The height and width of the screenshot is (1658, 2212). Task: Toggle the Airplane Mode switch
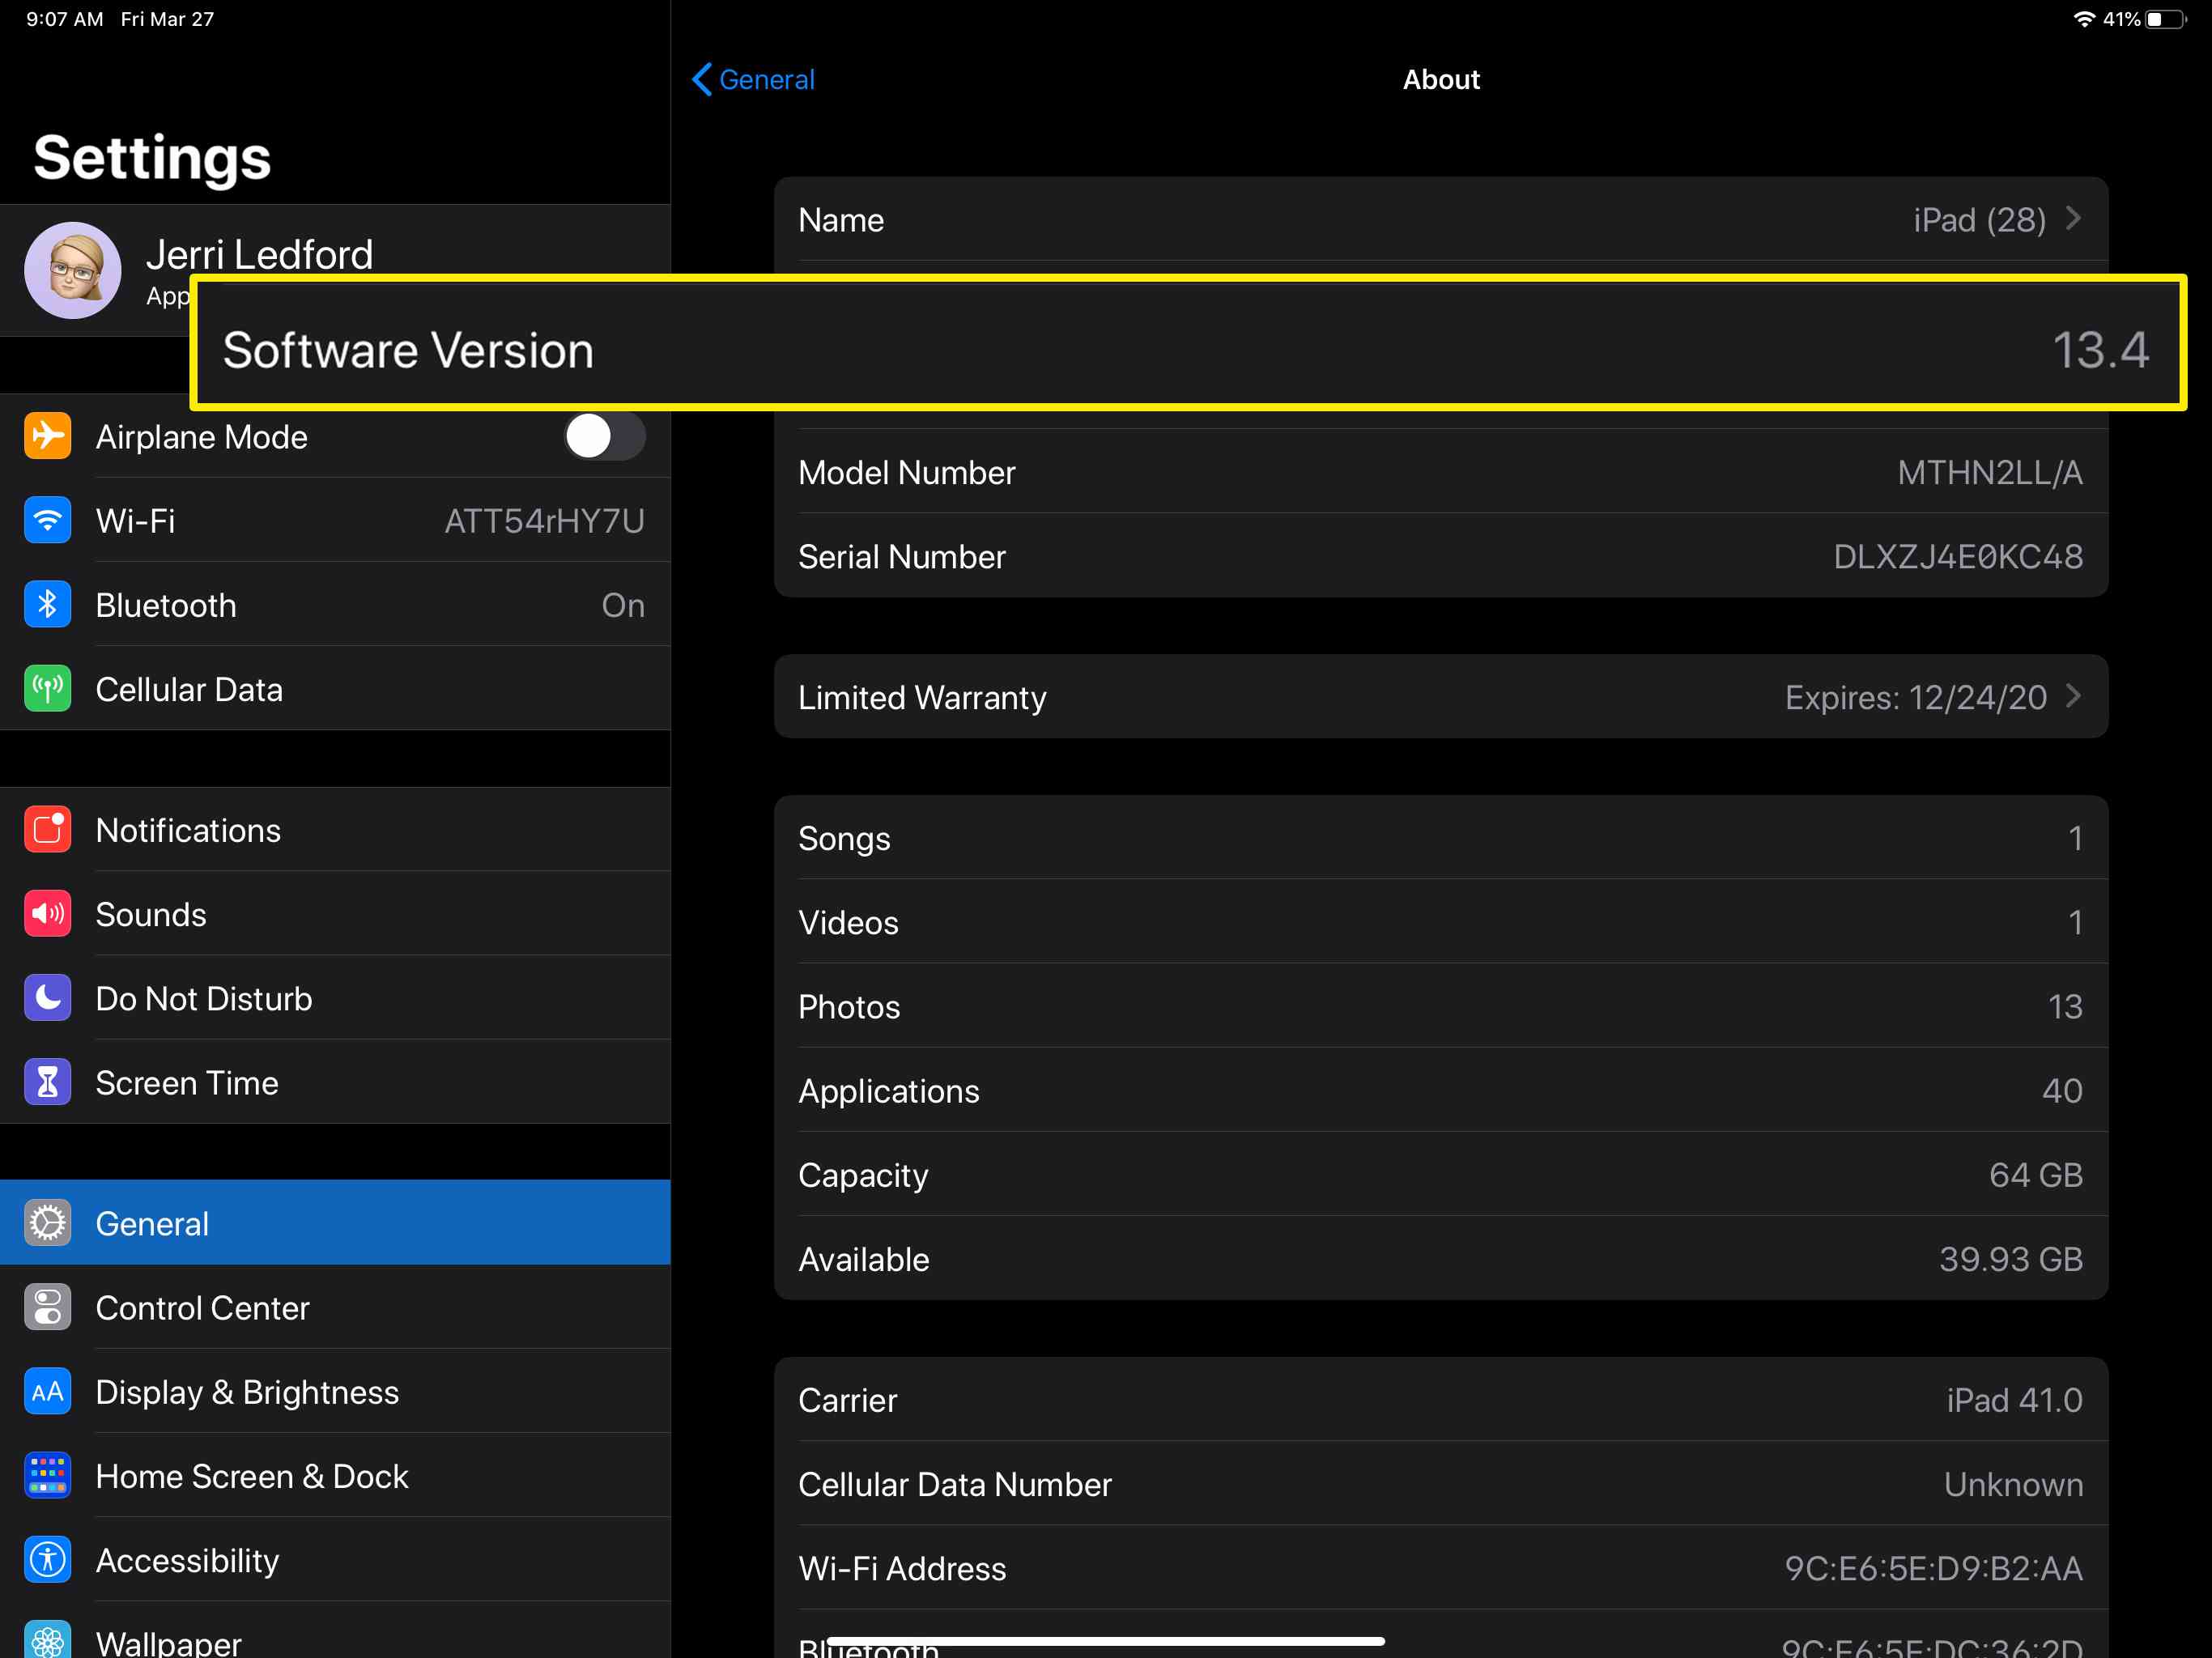(x=604, y=436)
